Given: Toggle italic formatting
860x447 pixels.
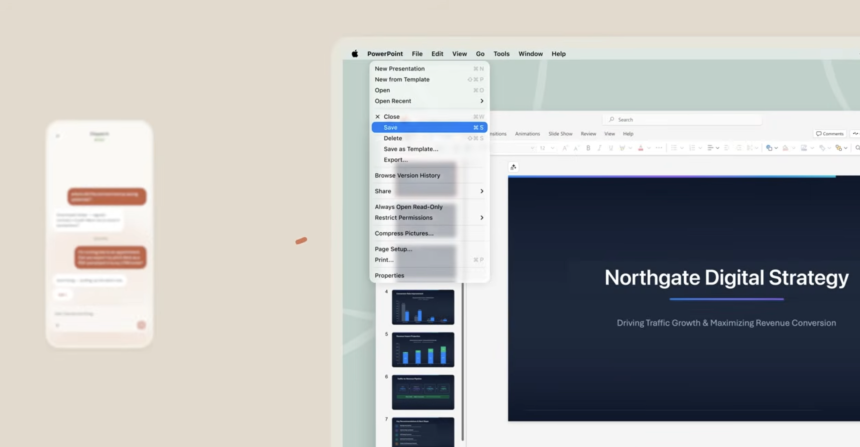Looking at the screenshot, I should (x=599, y=148).
